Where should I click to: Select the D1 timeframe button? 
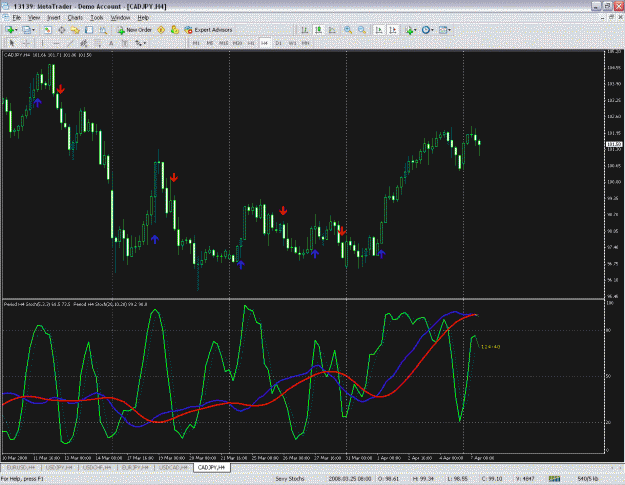278,43
